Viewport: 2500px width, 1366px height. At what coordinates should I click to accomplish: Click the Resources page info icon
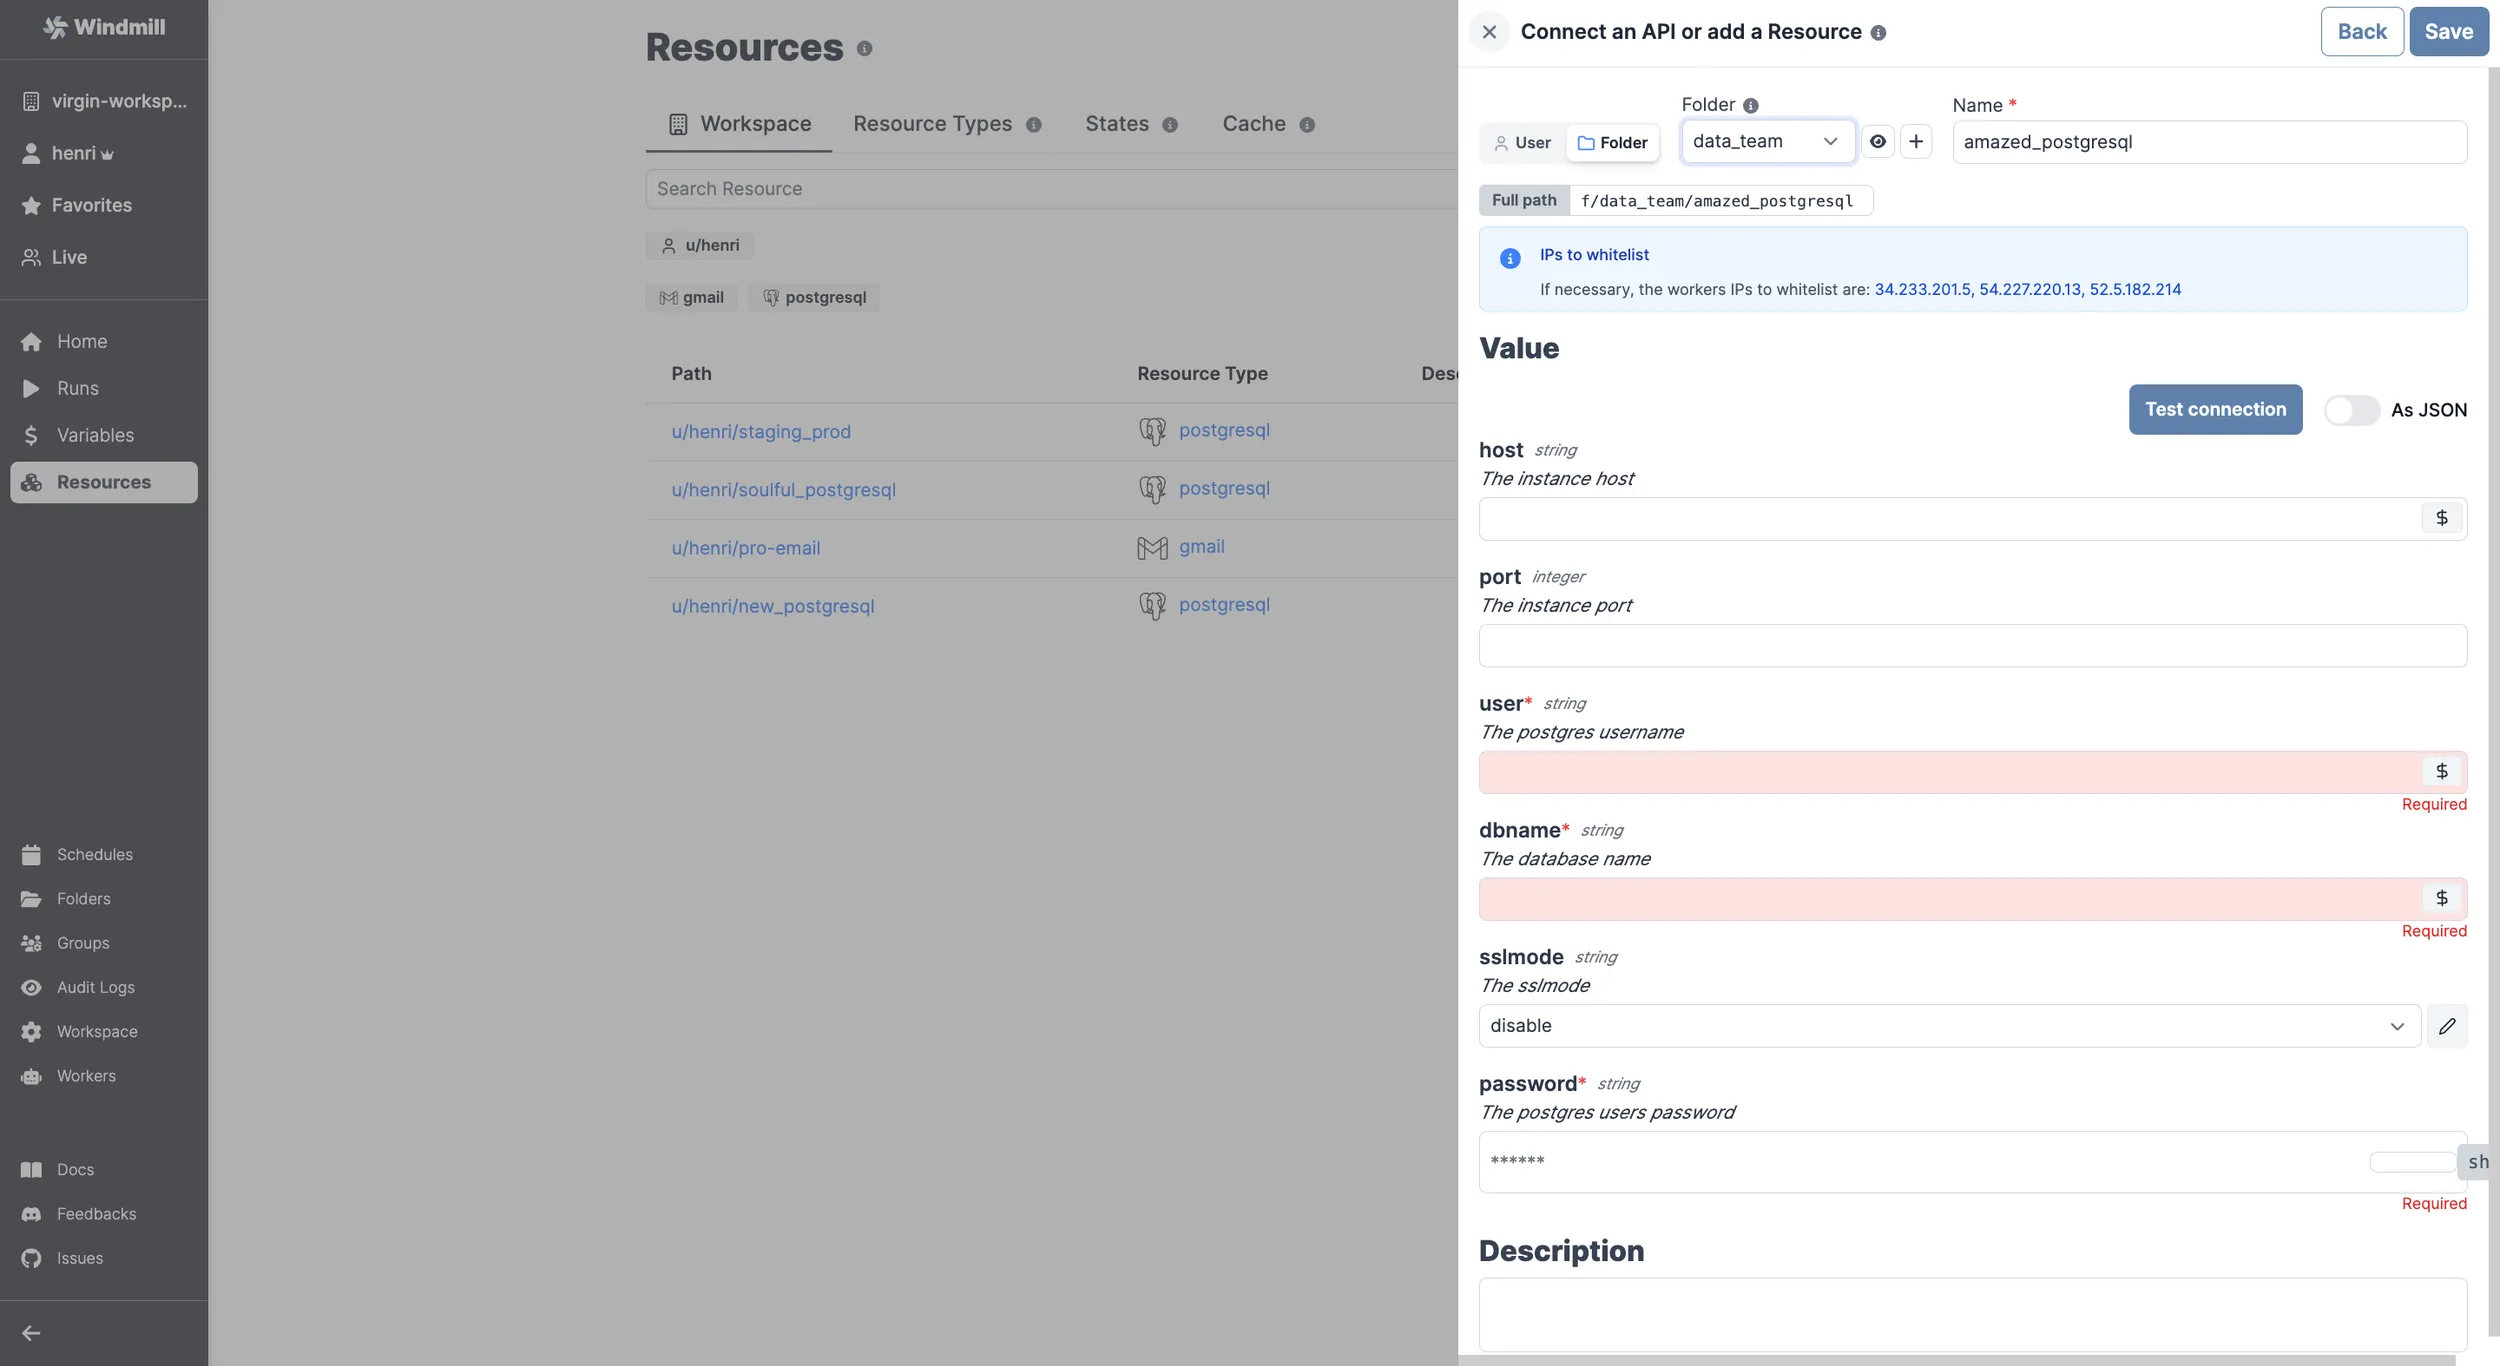pos(864,47)
